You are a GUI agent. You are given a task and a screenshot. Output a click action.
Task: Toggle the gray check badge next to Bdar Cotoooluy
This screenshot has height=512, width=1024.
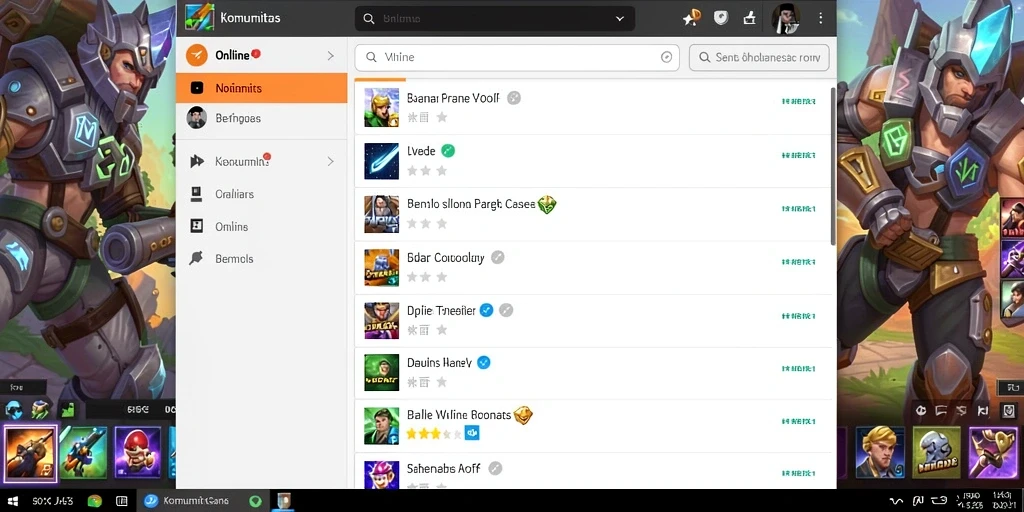(498, 257)
